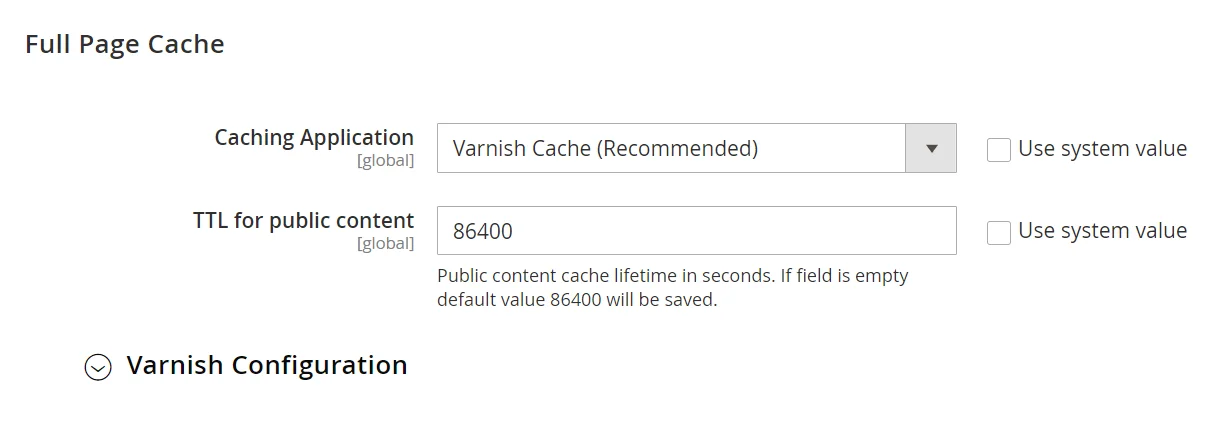
Task: Click the 'default value 86400 will be saved' text
Action: click(x=577, y=299)
